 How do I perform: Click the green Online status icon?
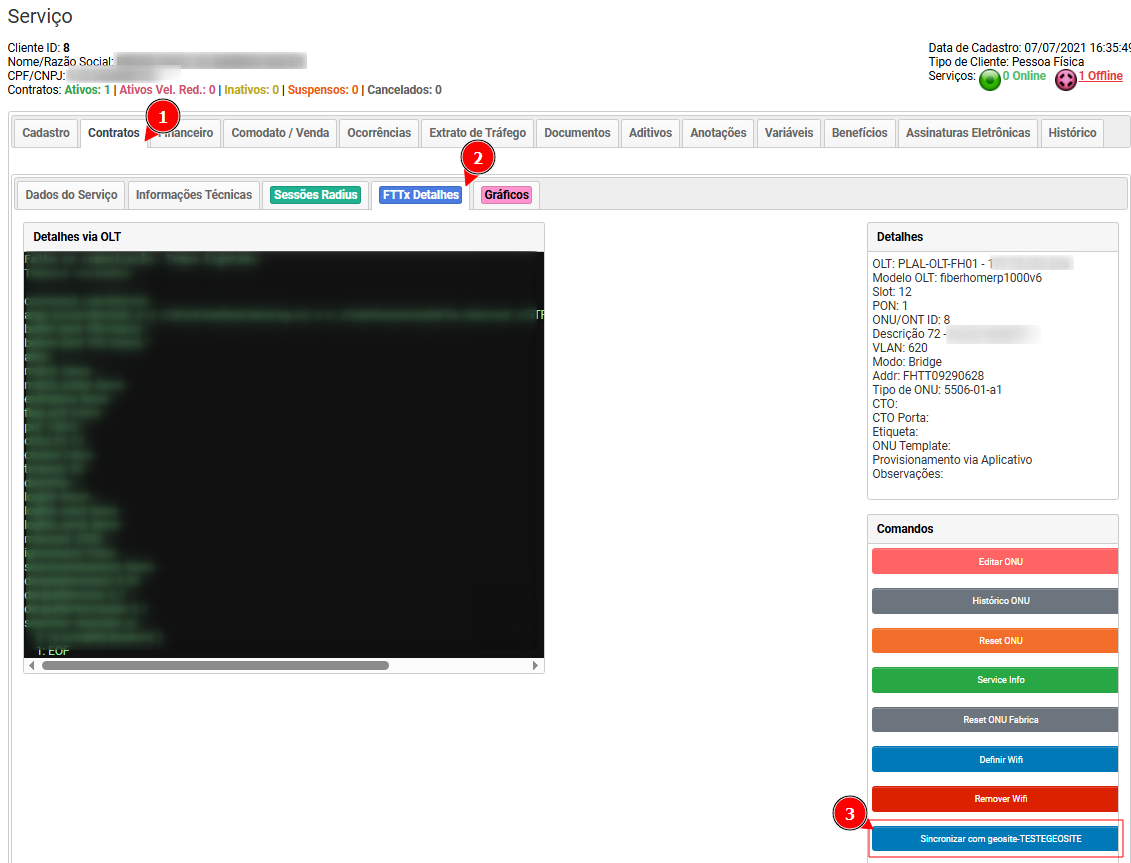click(x=989, y=80)
